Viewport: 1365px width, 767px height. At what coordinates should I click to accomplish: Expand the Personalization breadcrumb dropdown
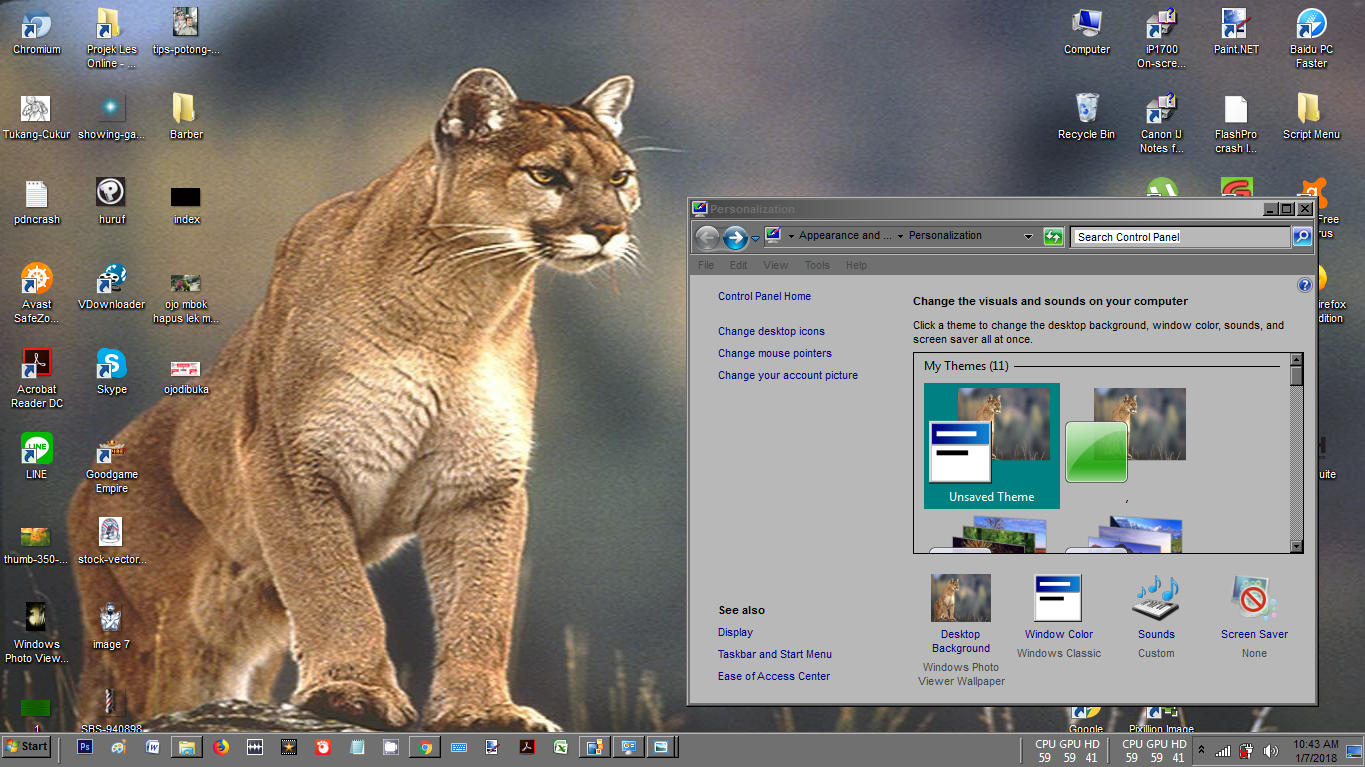(1028, 236)
